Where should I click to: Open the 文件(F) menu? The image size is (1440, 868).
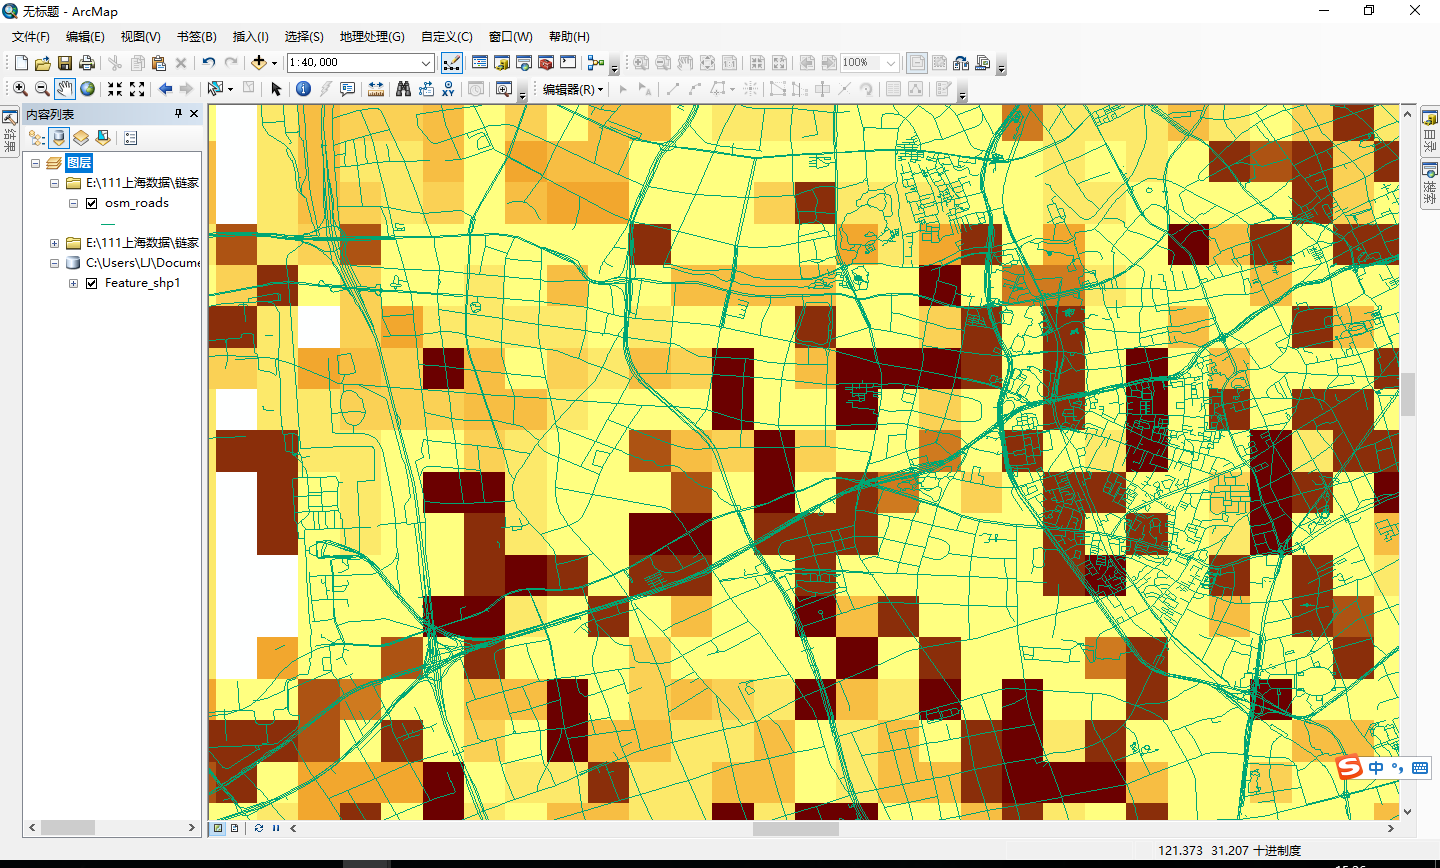(31, 37)
